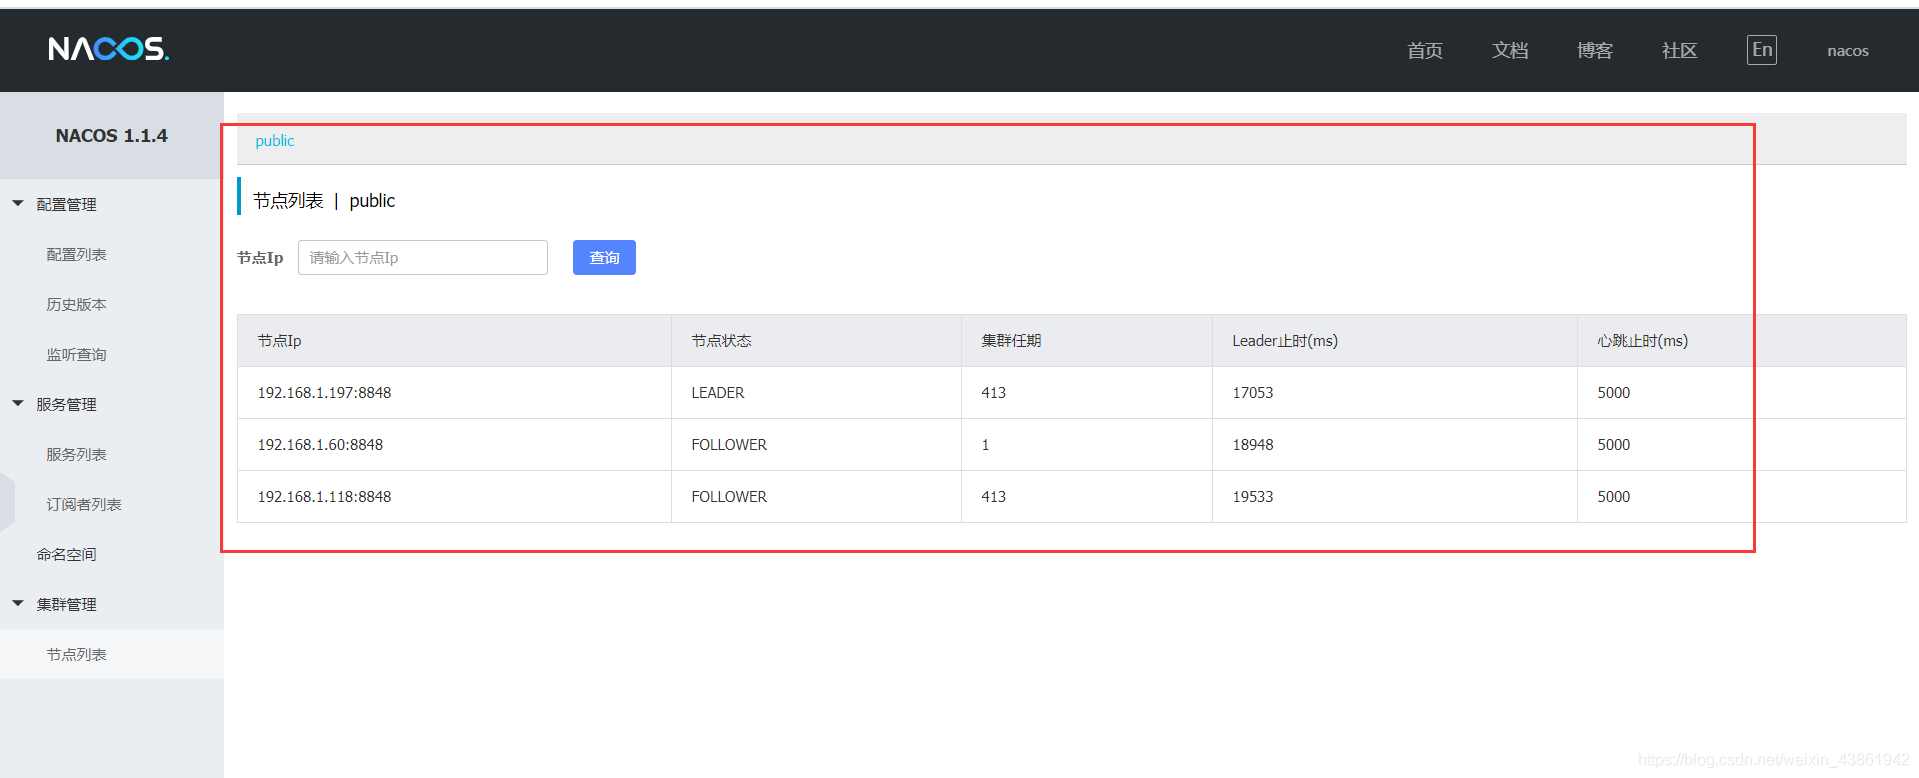
Task: Open 配置列表 in sidebar
Action: tap(76, 255)
